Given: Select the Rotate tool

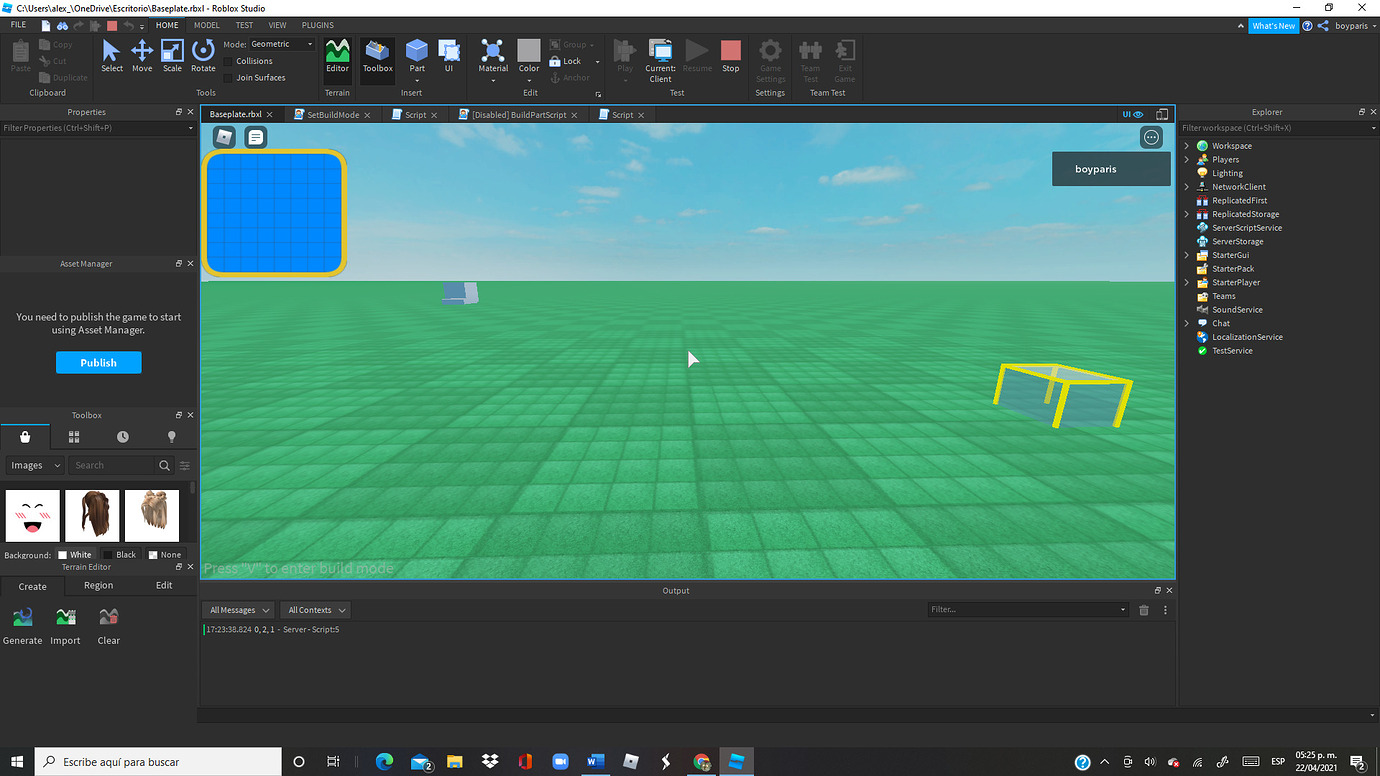Looking at the screenshot, I should pos(203,55).
